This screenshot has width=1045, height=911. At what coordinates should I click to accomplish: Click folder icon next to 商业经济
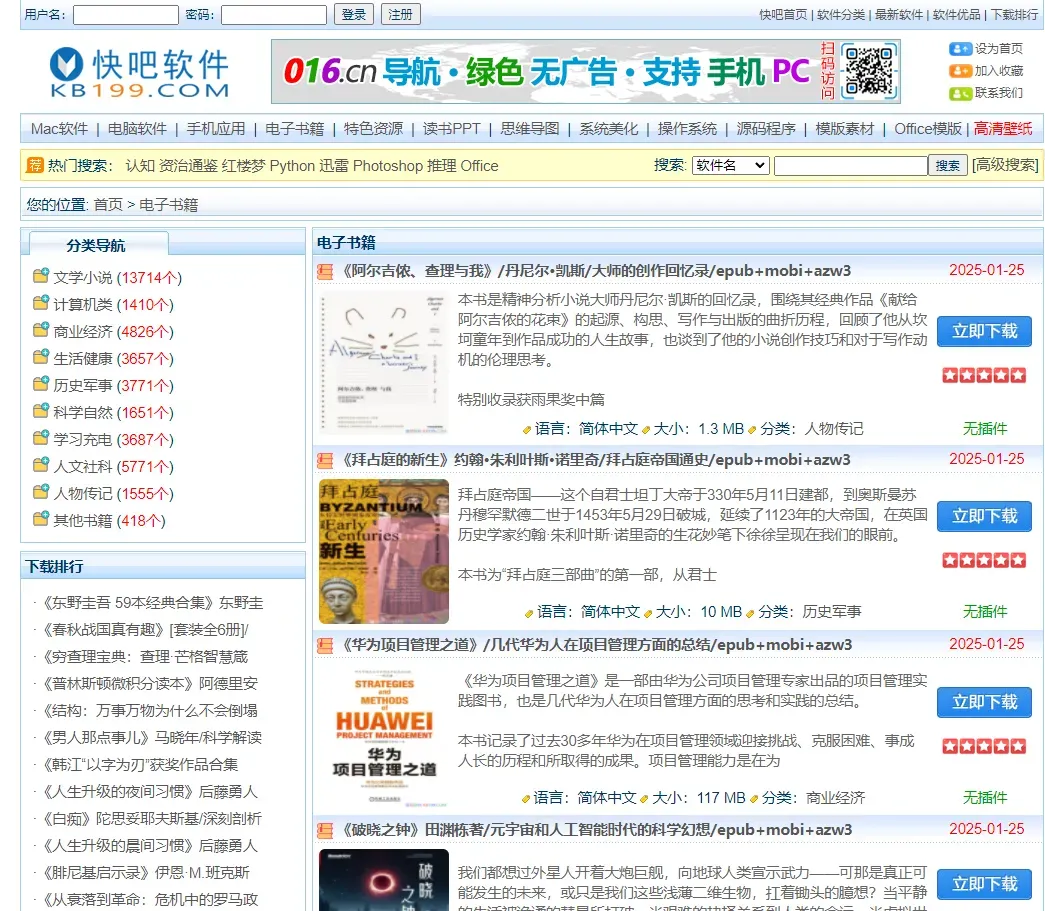[41, 329]
